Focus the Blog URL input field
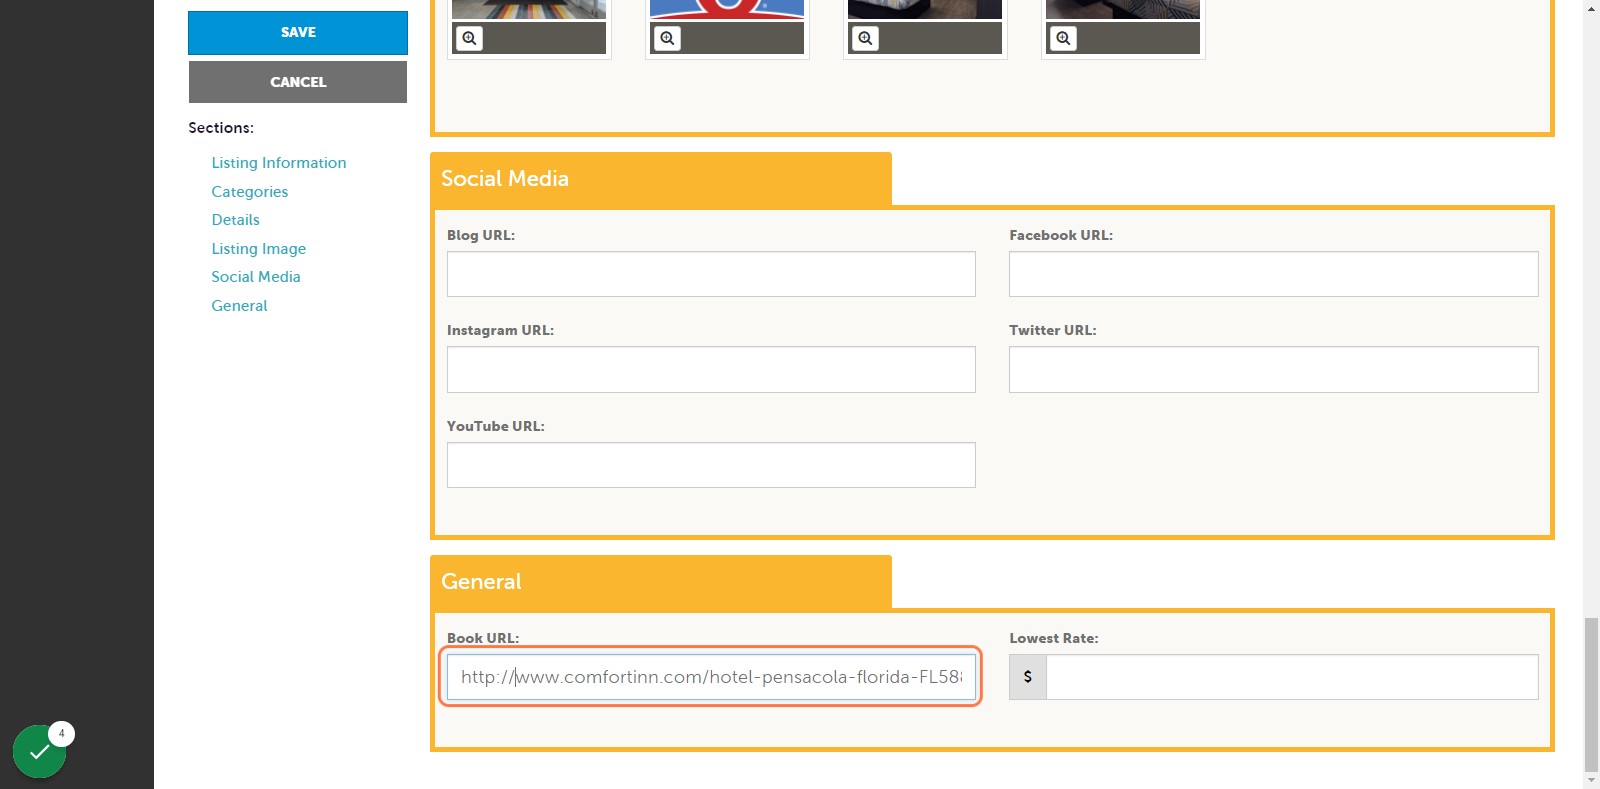Viewport: 1600px width, 789px height. click(711, 274)
